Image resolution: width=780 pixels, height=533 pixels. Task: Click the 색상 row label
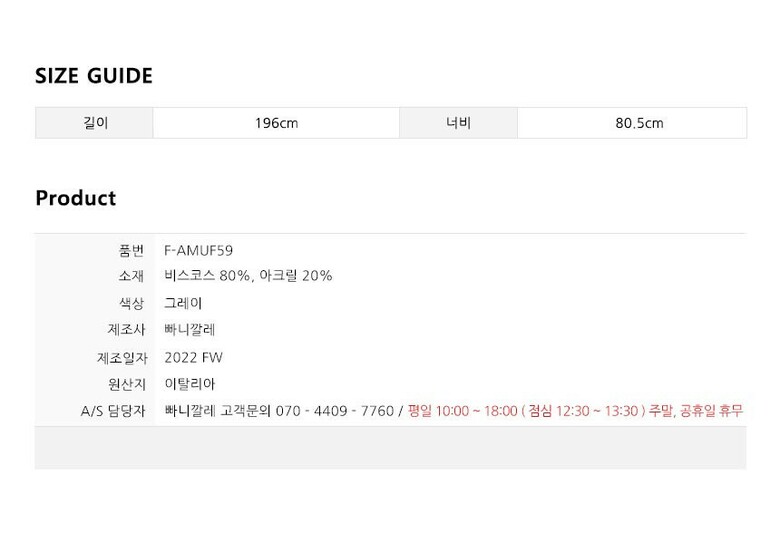[131, 303]
